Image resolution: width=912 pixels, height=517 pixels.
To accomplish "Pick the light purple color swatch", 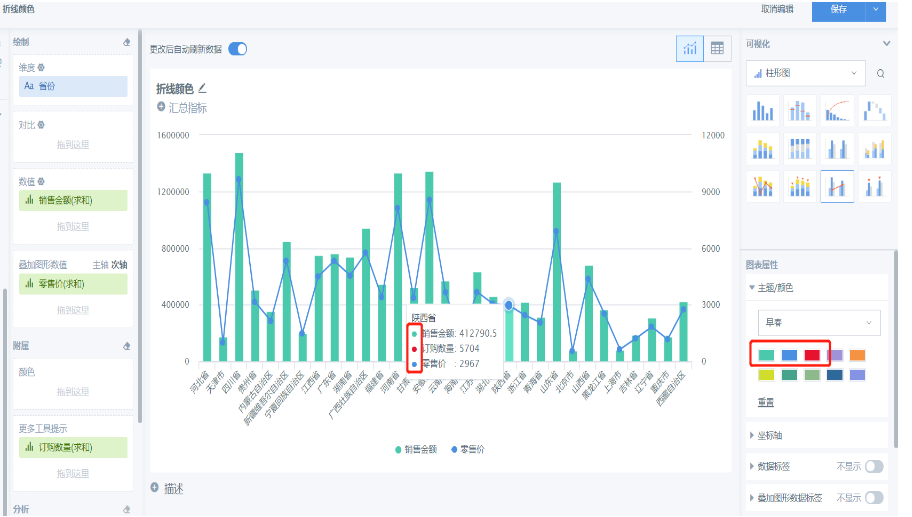I will (835, 355).
